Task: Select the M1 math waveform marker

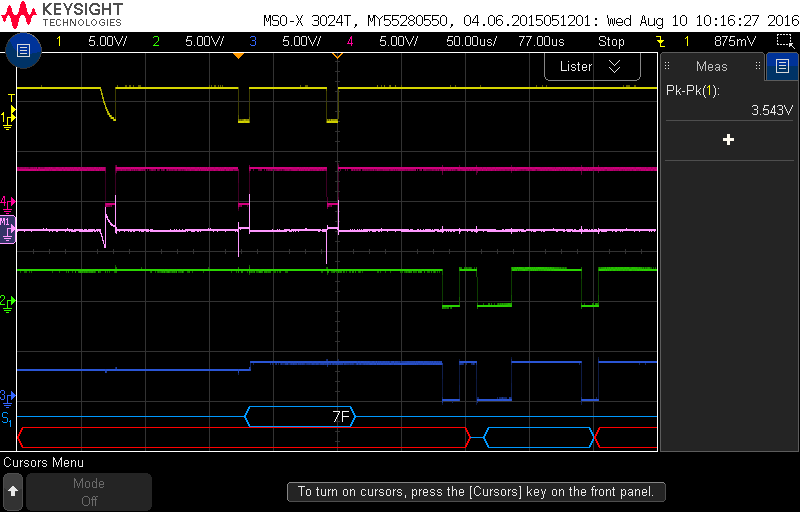Action: (x=8, y=229)
